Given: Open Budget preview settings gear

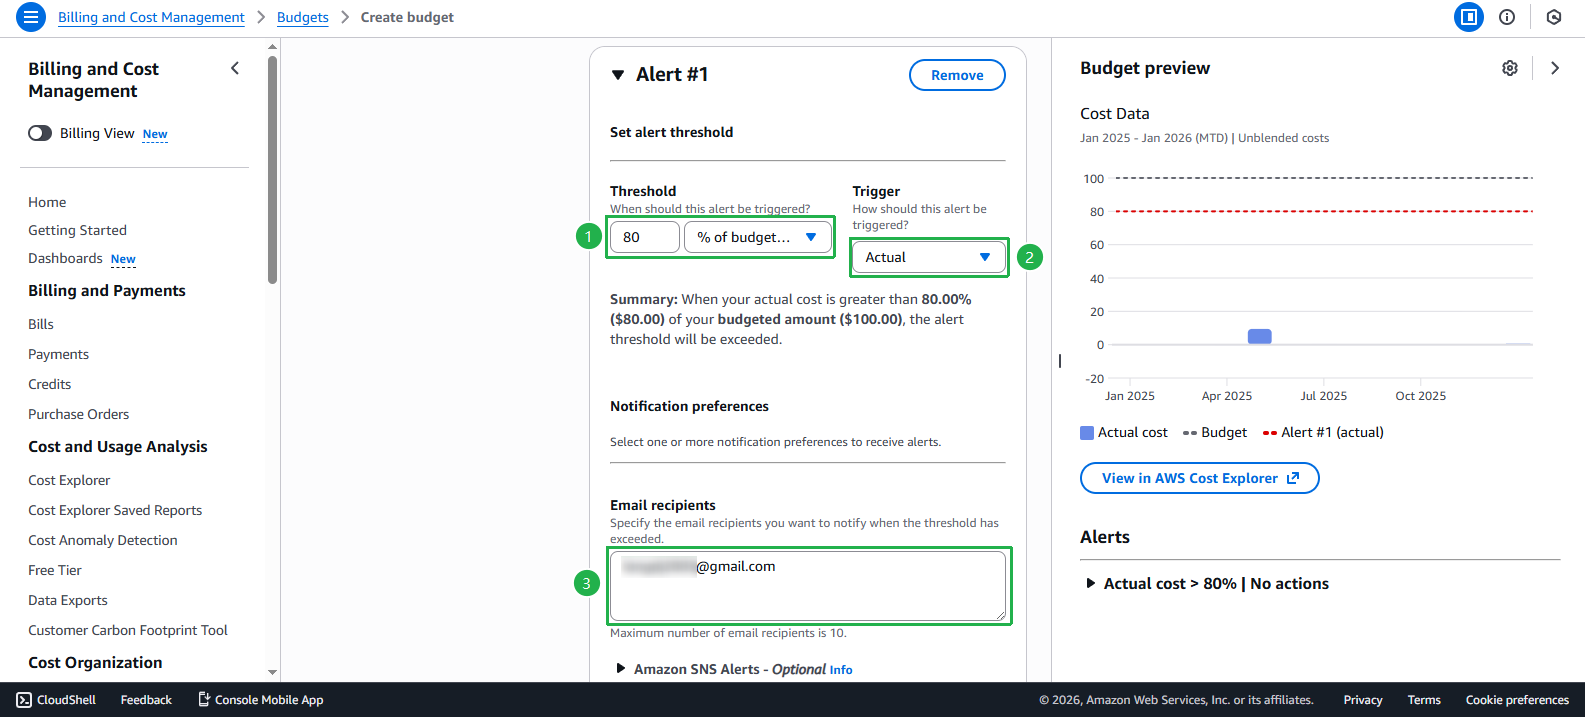Looking at the screenshot, I should (1510, 68).
